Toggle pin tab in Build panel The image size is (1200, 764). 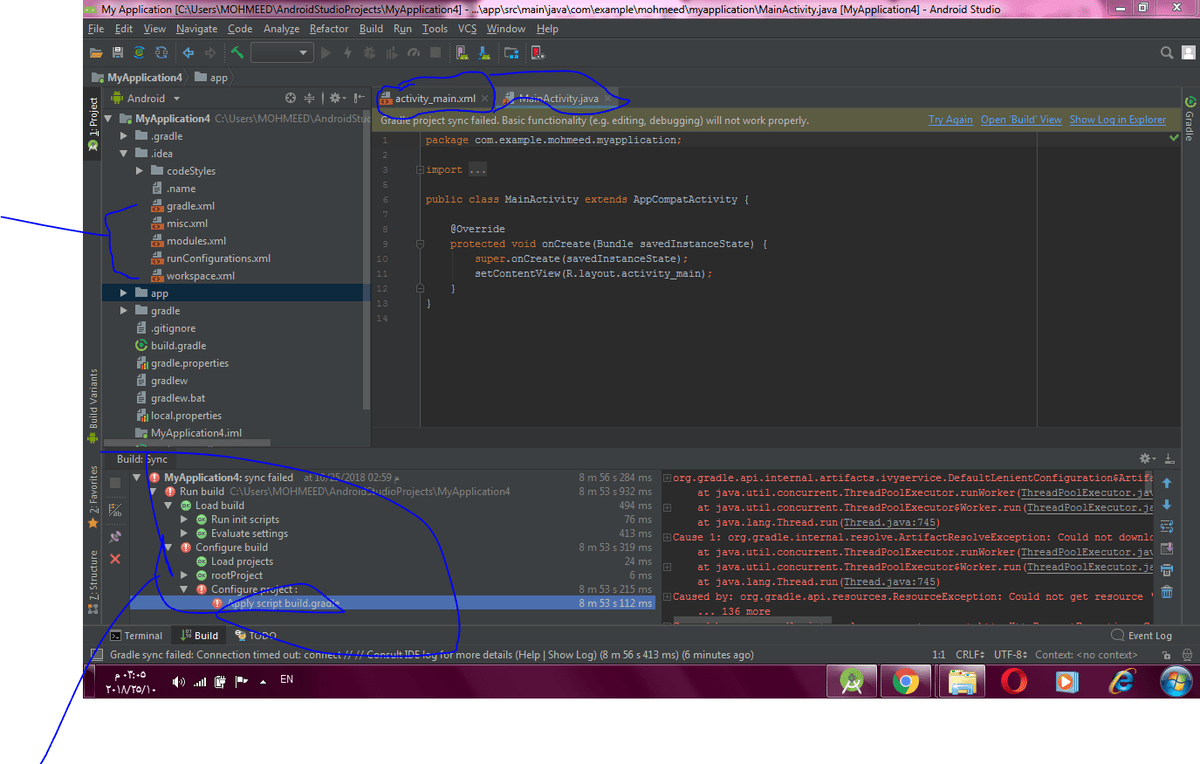point(115,537)
